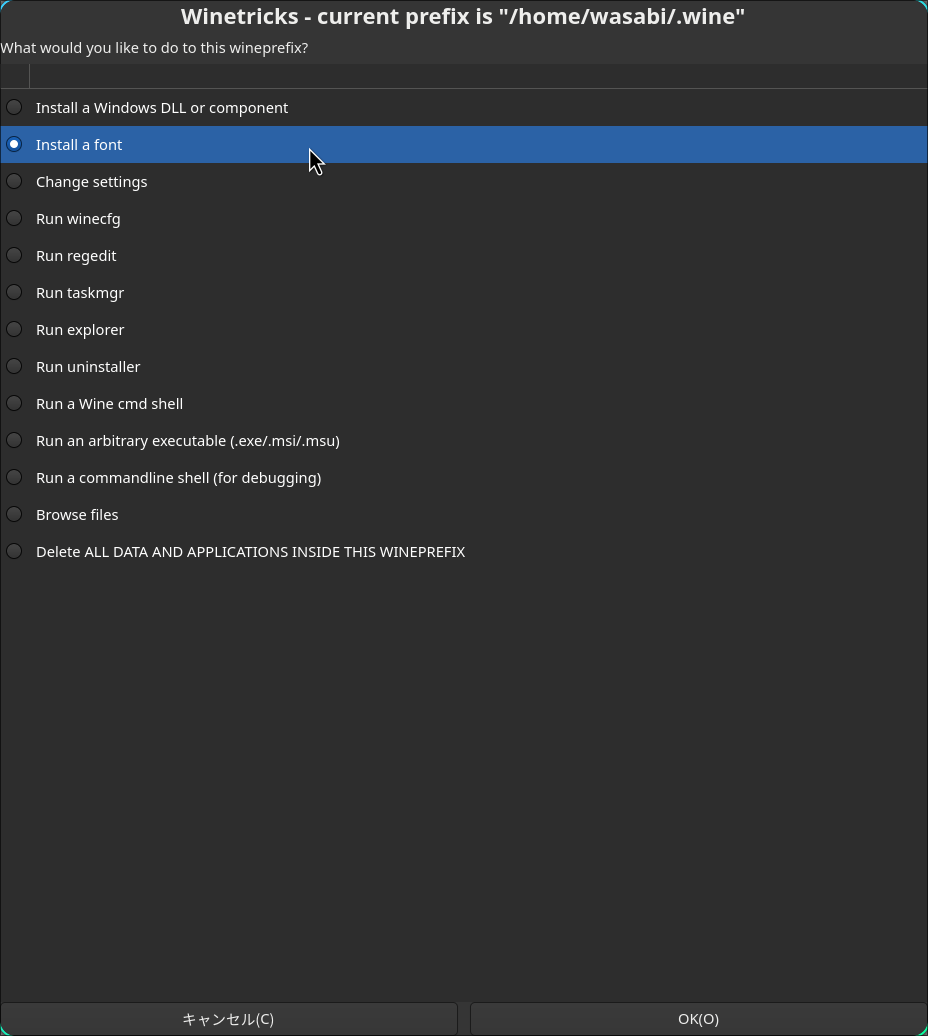Click the 'Install a Windows DLL or component' text
Image resolution: width=928 pixels, height=1036 pixels.
(162, 108)
